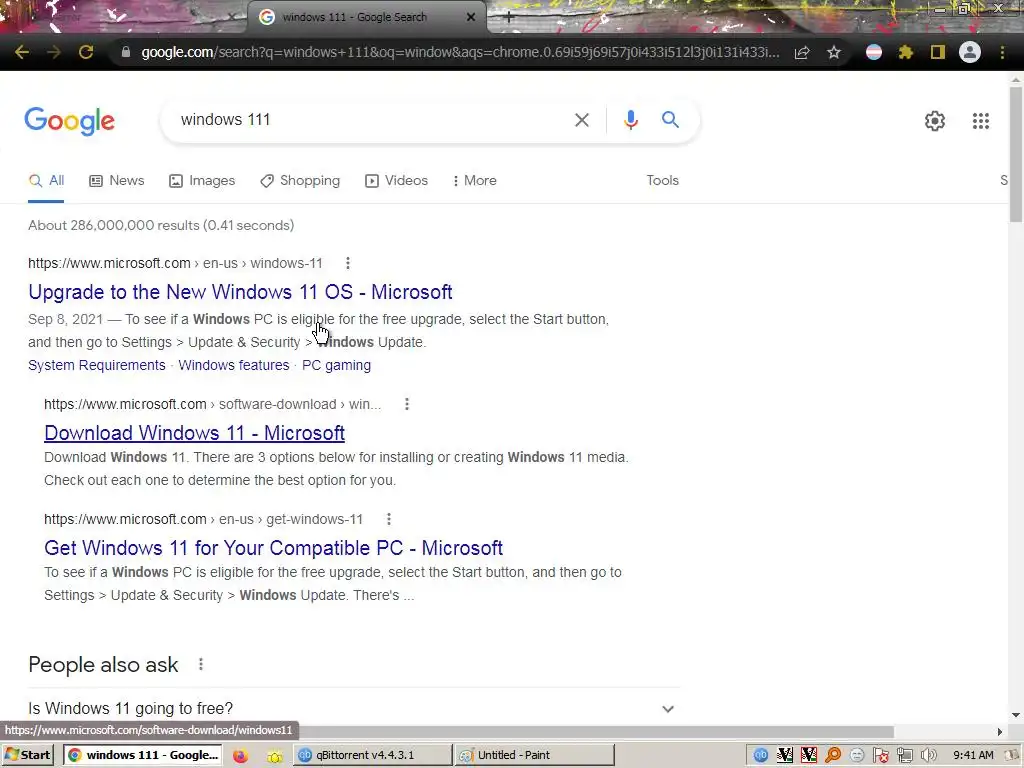Switch to the Videos tab
The height and width of the screenshot is (768, 1024).
[x=396, y=181]
